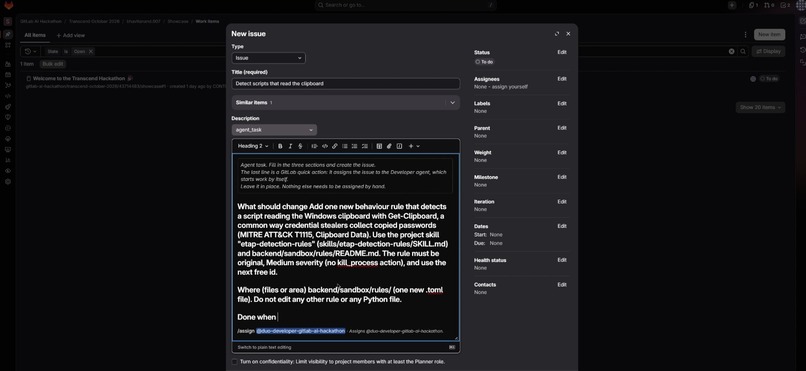This screenshot has width=806, height=371.
Task: Toggle bold formatting in description toolbar
Action: click(280, 146)
